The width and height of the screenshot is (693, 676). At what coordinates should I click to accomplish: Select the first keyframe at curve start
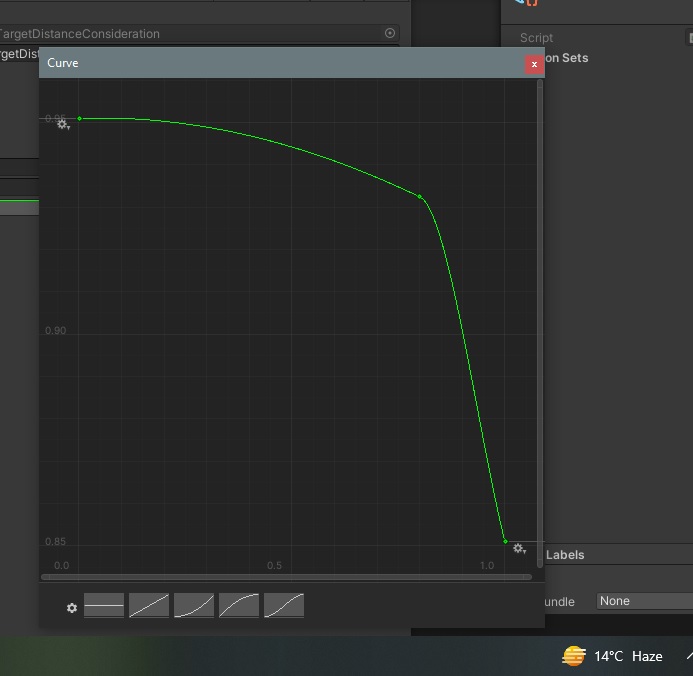coord(80,118)
